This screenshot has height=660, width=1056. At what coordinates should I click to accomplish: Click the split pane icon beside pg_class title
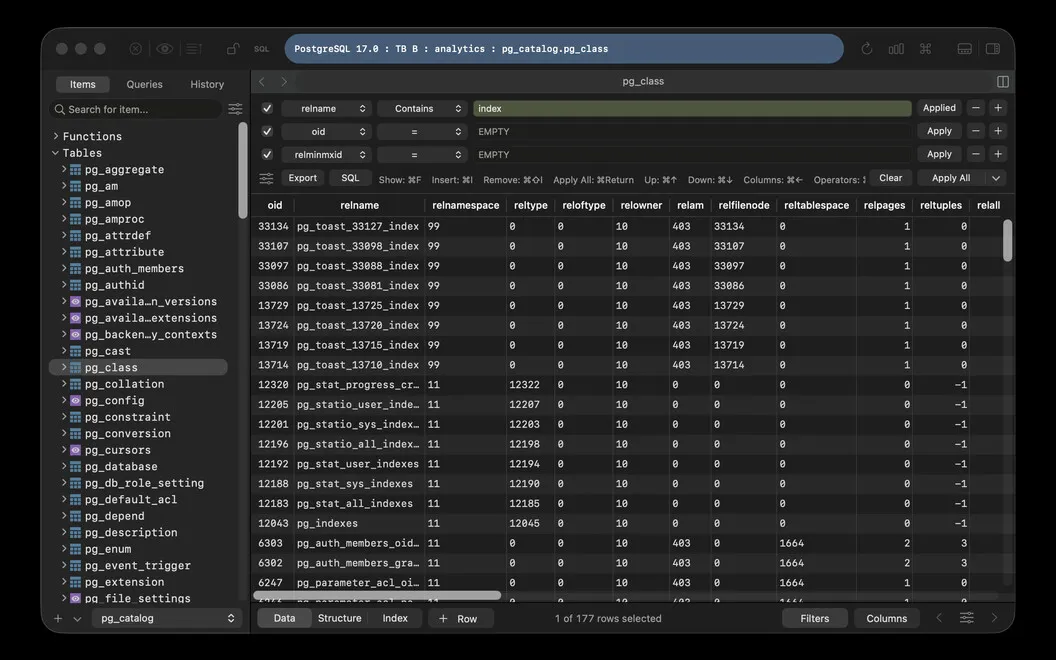point(1003,81)
